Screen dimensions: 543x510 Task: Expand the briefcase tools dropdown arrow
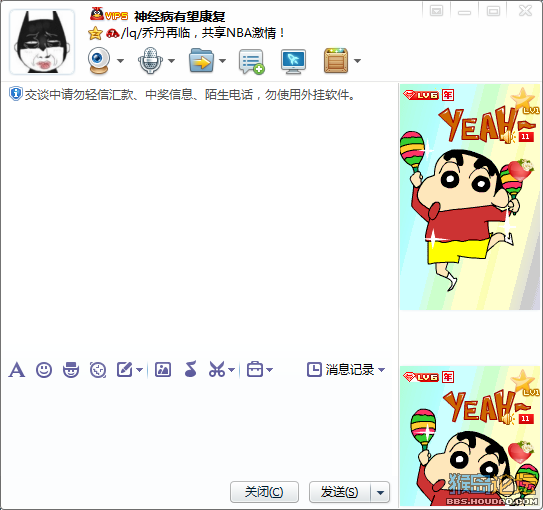tap(269, 370)
